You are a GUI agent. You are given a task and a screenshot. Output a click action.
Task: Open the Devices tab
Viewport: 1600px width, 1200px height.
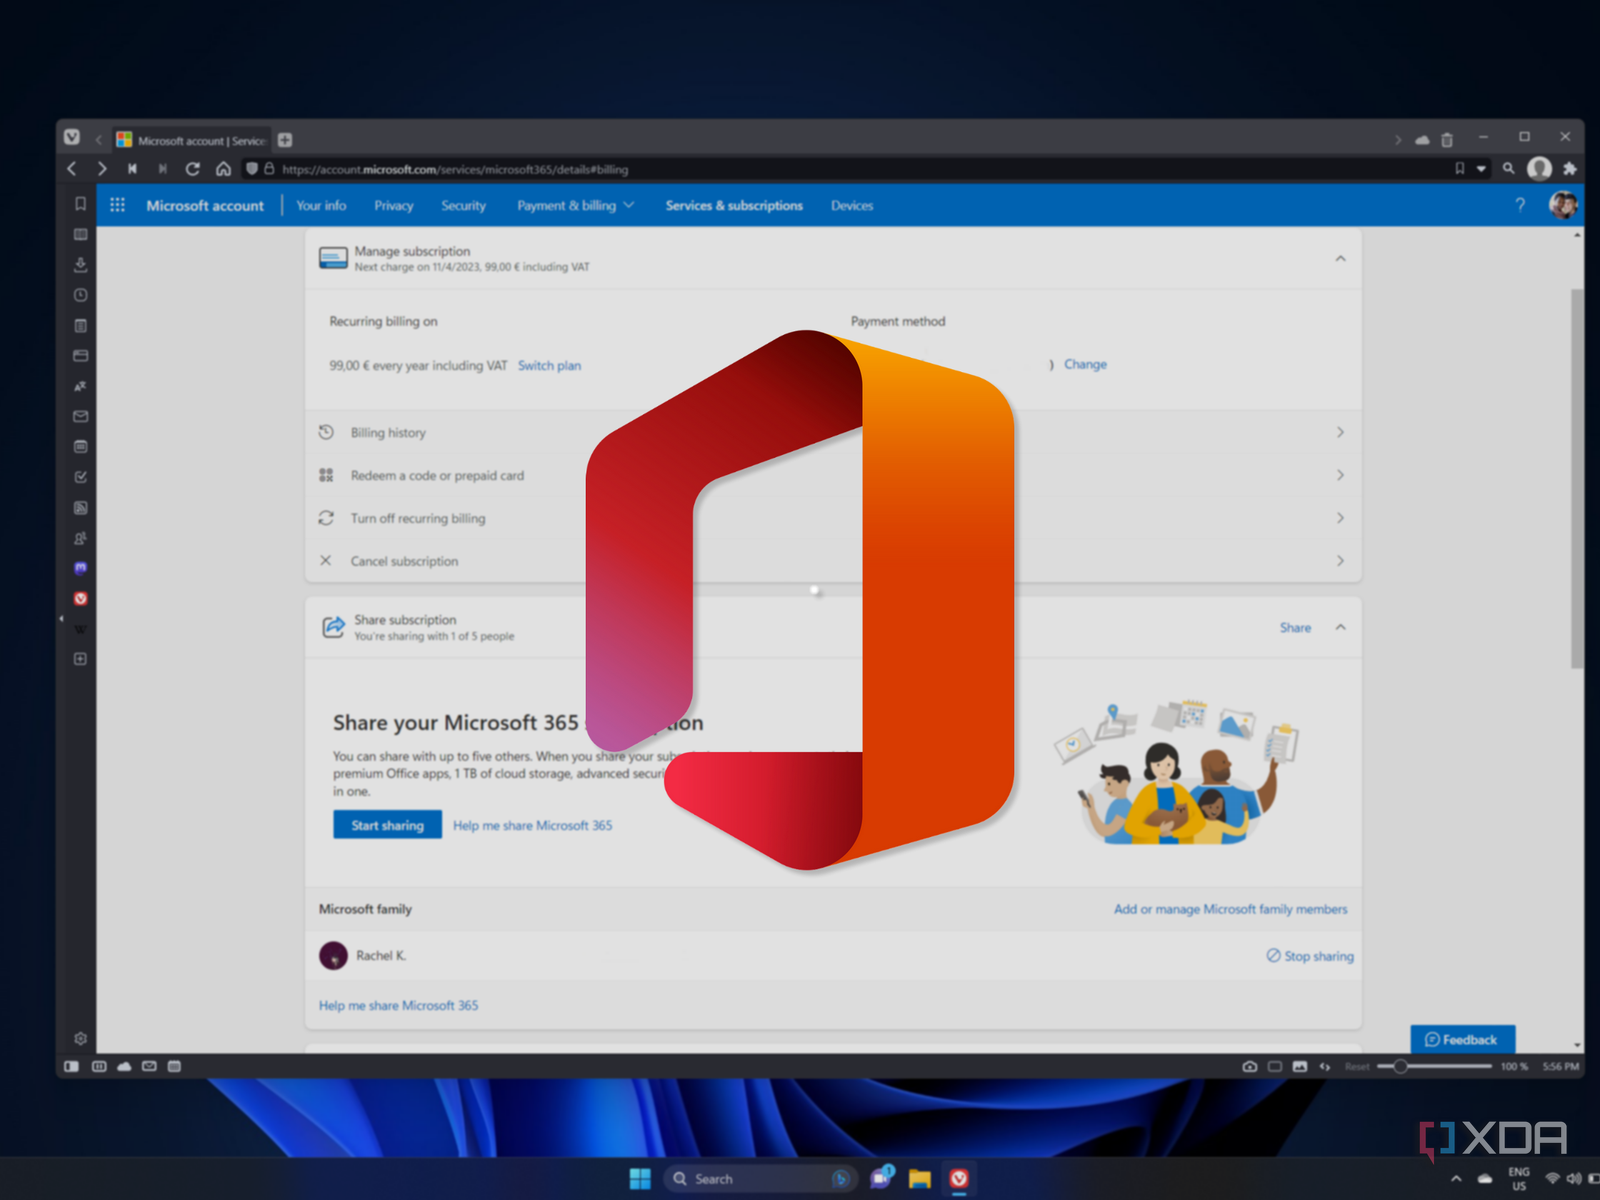point(852,205)
